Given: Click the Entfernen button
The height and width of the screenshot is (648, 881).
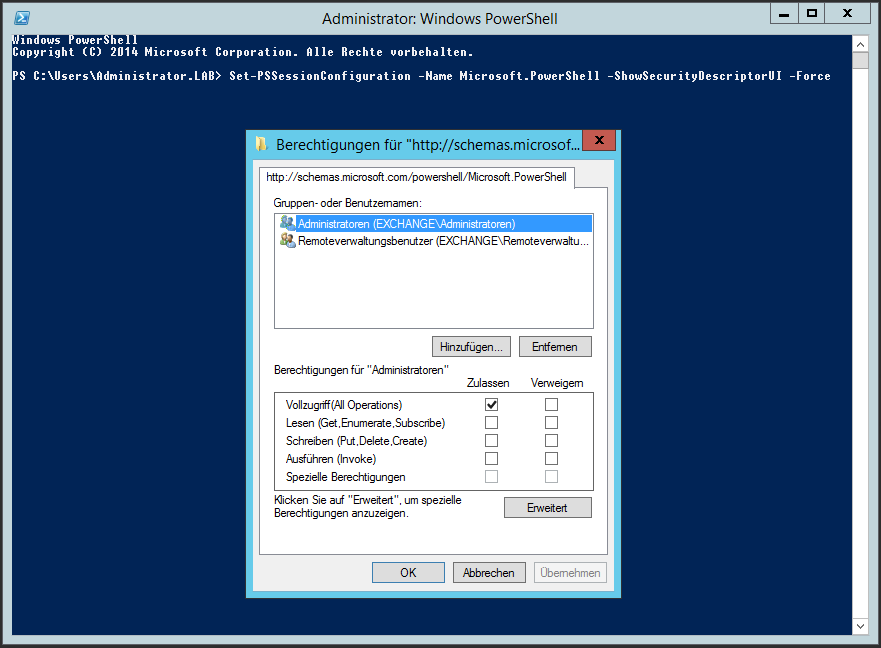Looking at the screenshot, I should click(555, 347).
